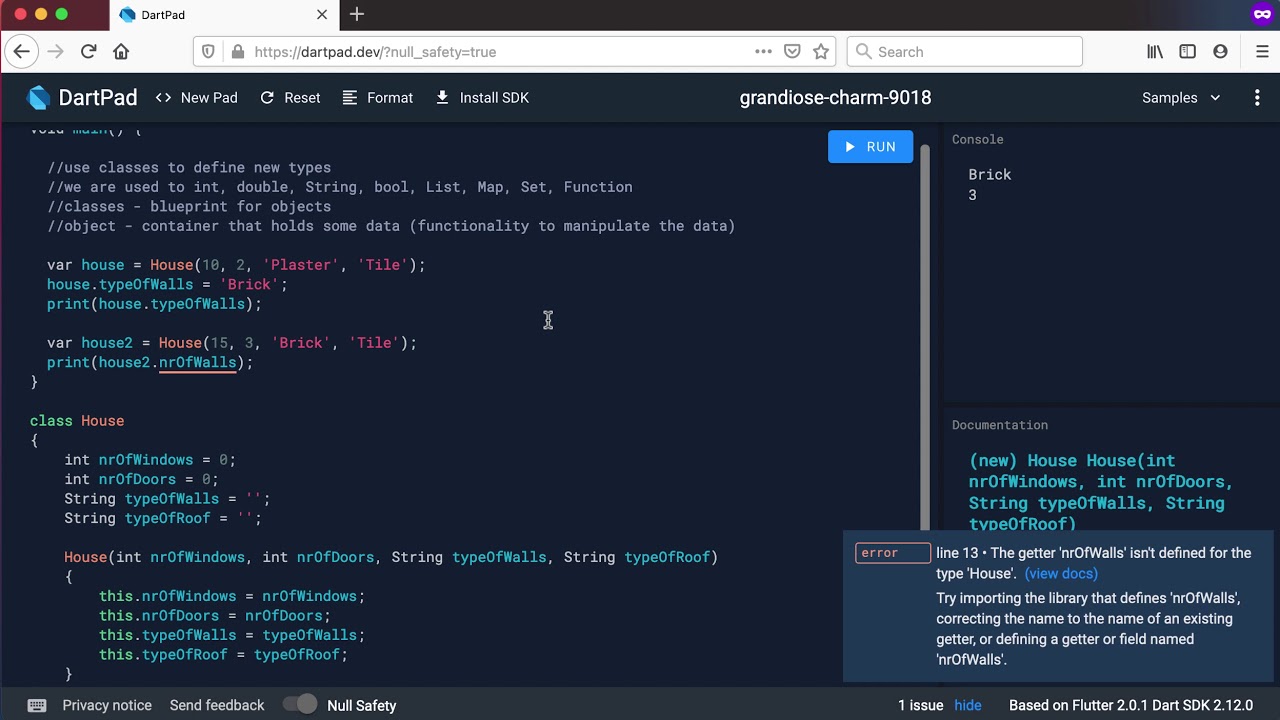
Task: Click 'class House' declaration line
Action: point(77,421)
